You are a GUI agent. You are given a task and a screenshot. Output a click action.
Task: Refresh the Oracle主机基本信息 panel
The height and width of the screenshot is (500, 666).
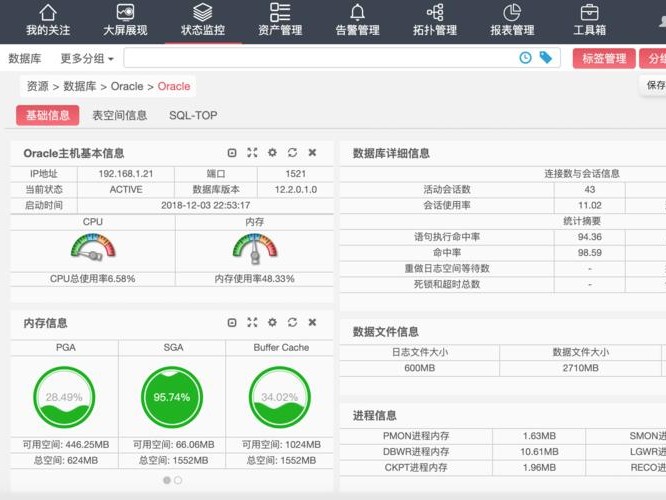pos(292,153)
